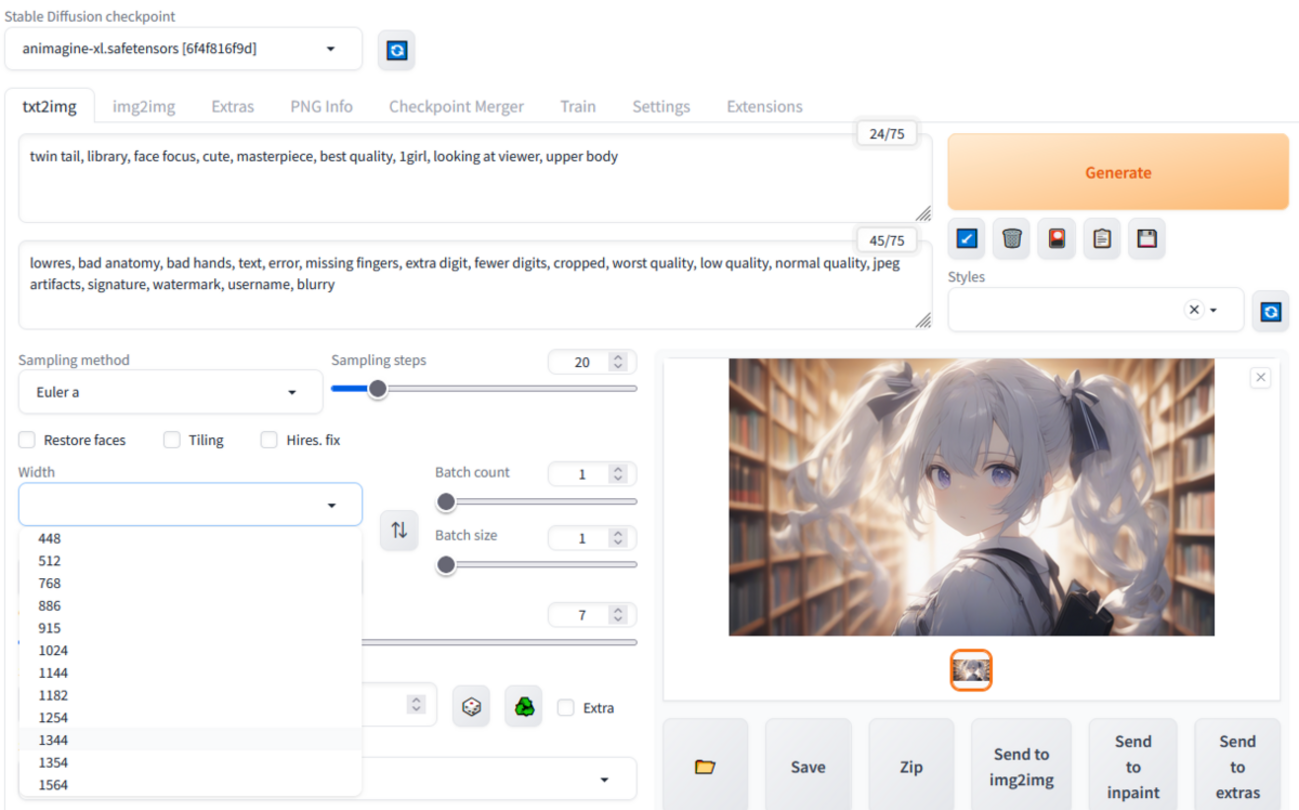Open the Stable Diffusion checkpoint dropdown

[183, 49]
